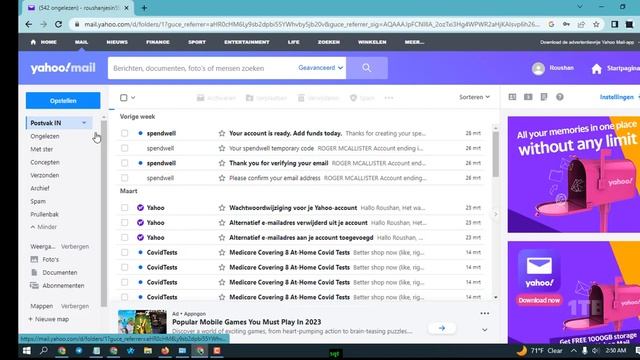The height and width of the screenshot is (360, 640).
Task: Select checkbox for 'Your spendwell temporary code' email
Action: pyautogui.click(x=124, y=148)
